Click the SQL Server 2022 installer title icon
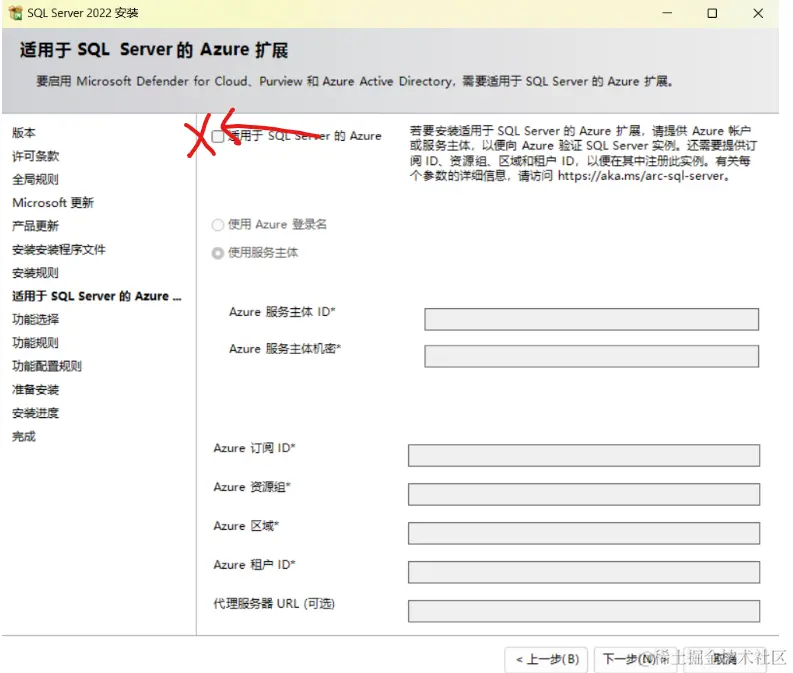 click(x=16, y=13)
